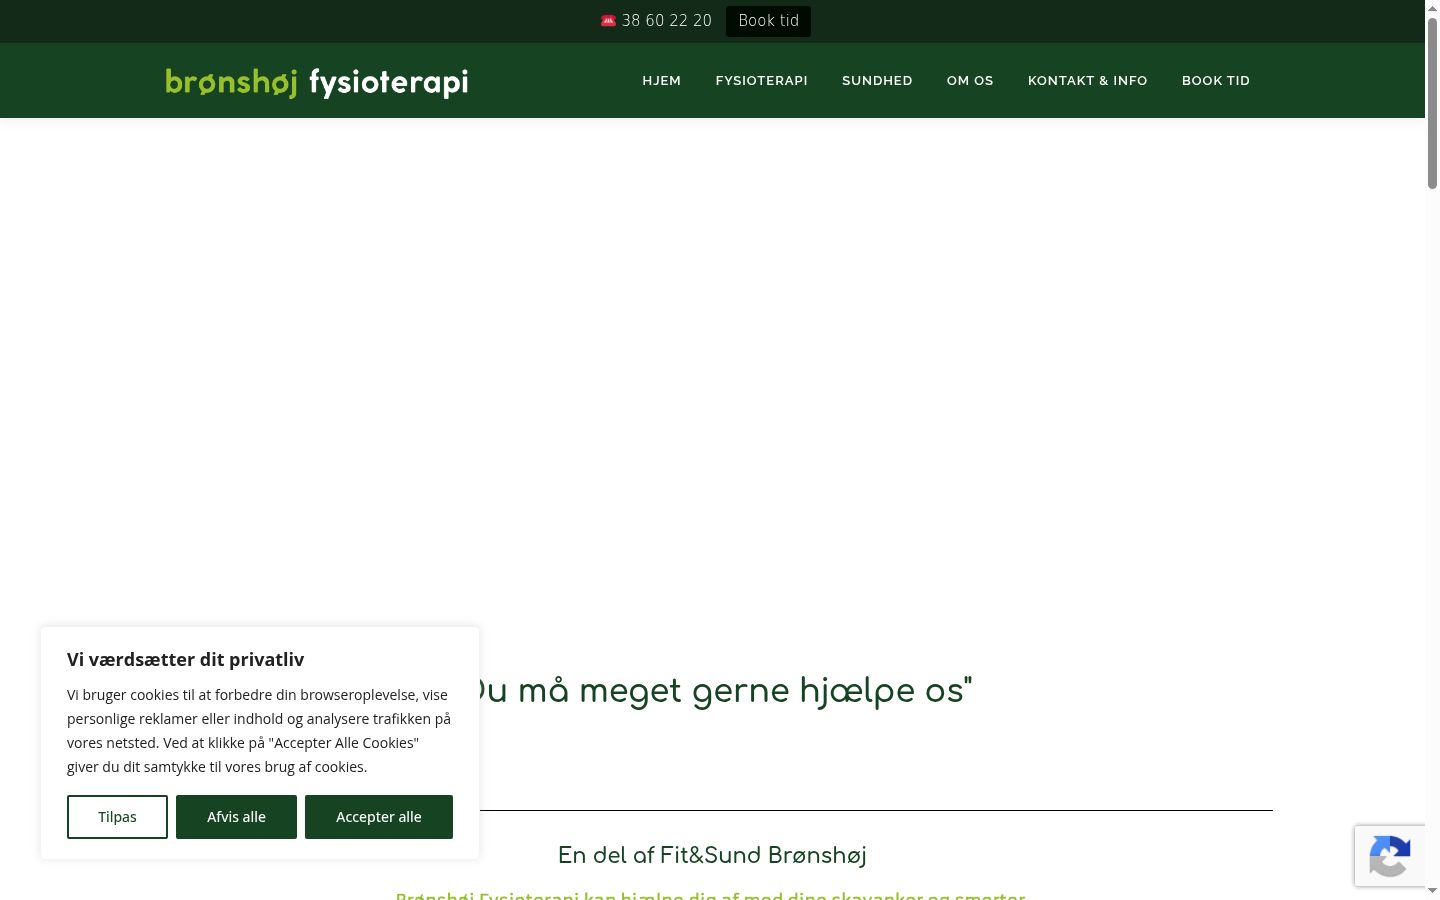Call phone number 38 60 22 20

(x=667, y=21)
